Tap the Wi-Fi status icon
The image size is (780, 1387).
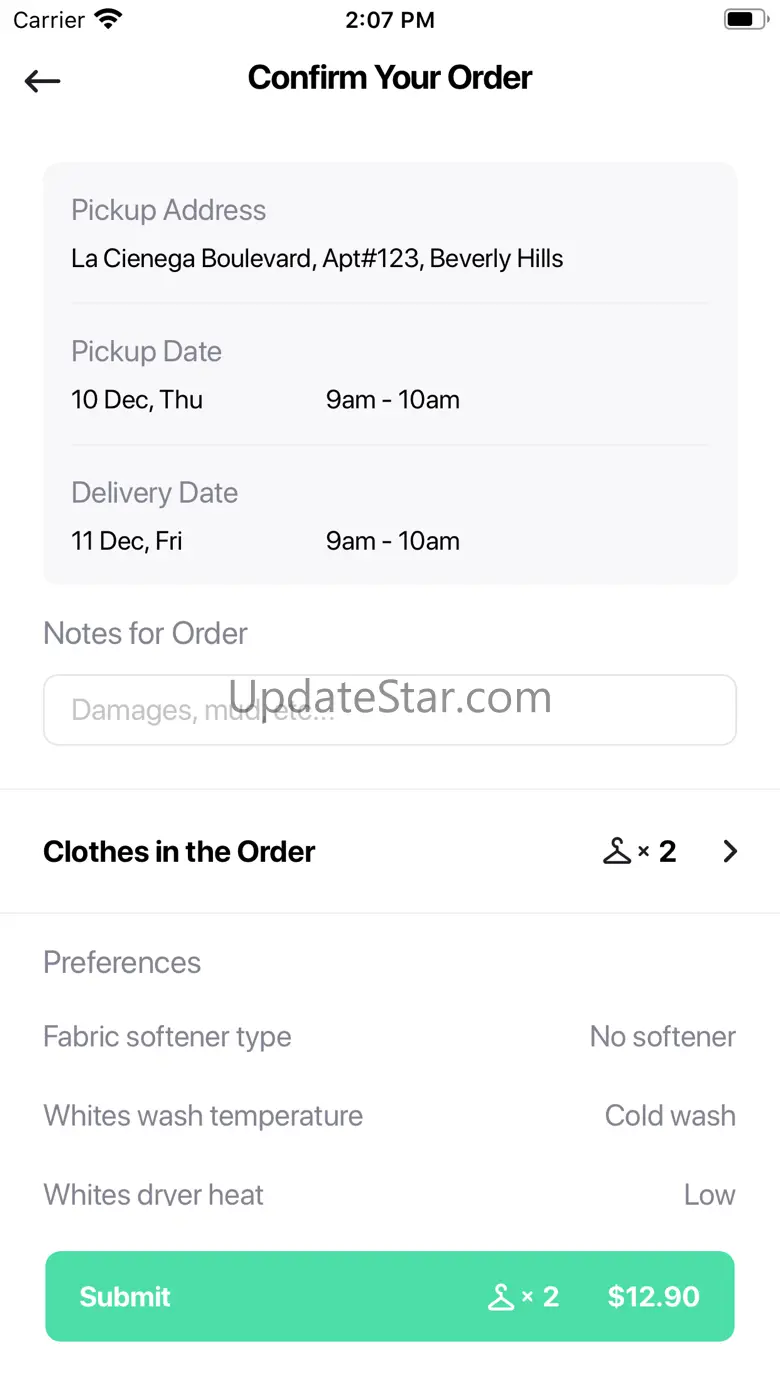click(x=108, y=19)
